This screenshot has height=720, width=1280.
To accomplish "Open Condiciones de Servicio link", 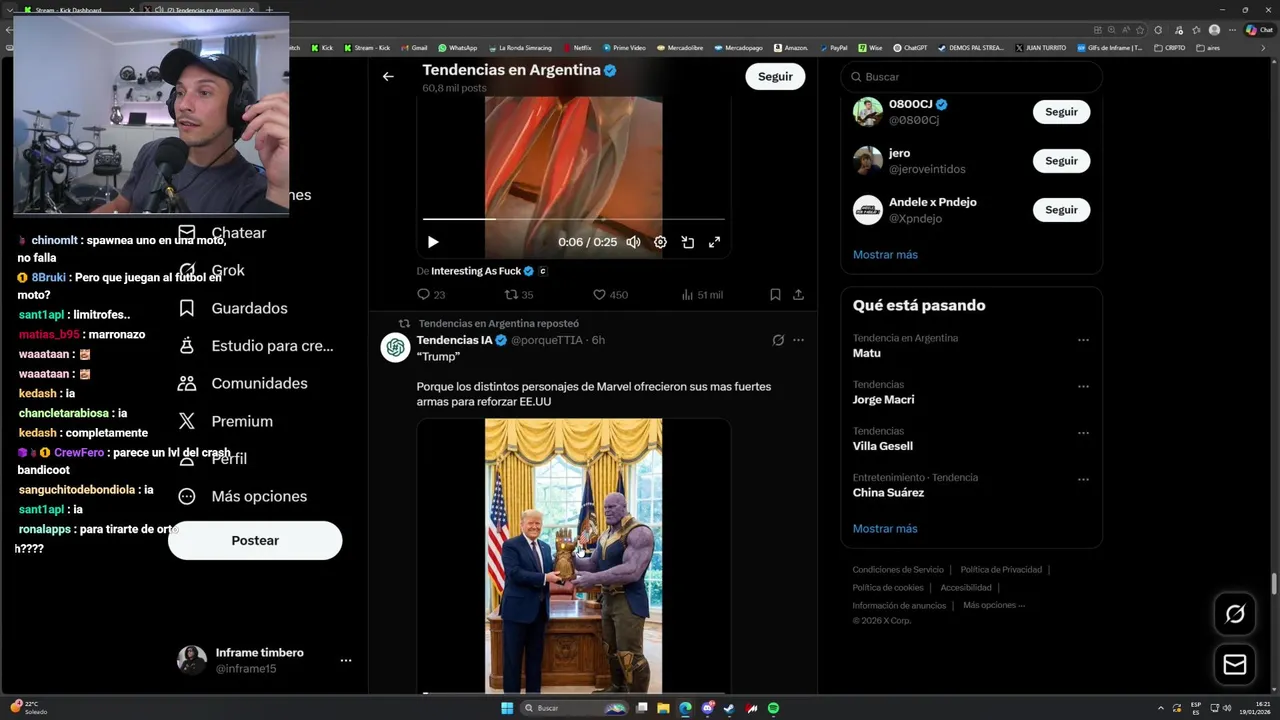I will [898, 570].
